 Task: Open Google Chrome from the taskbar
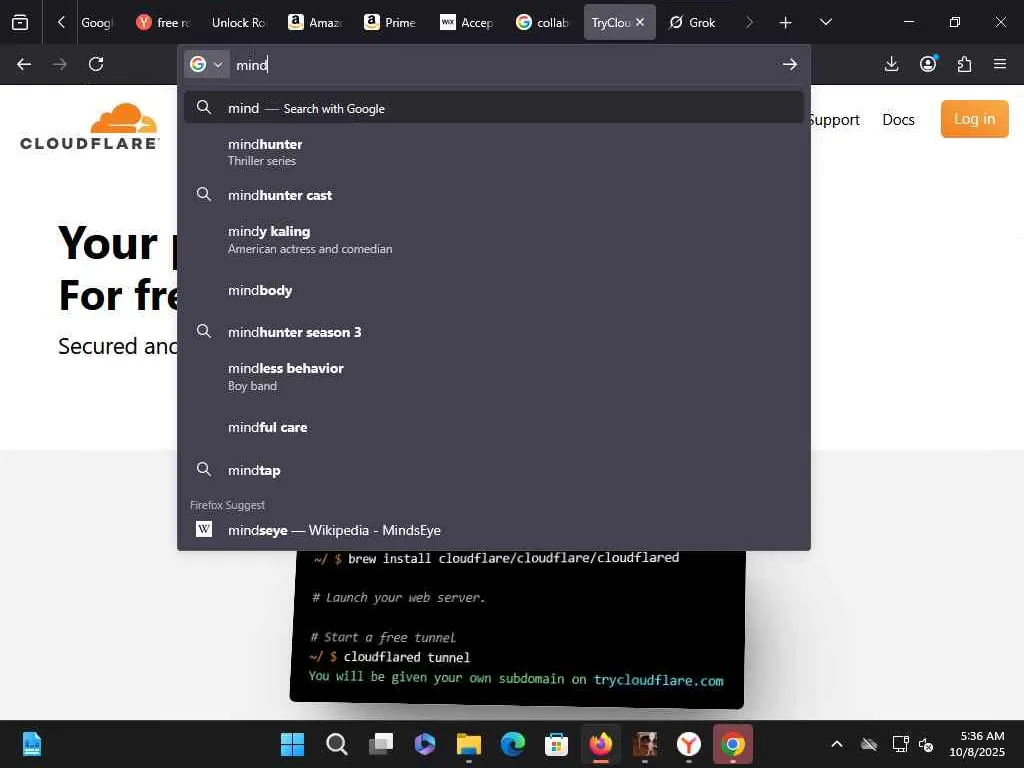(733, 744)
